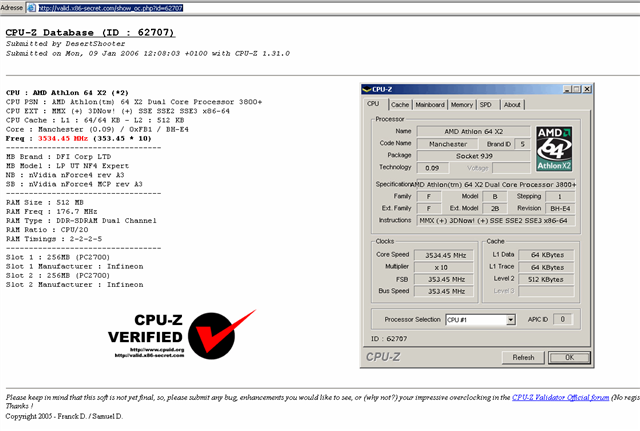Click the URL in the address bar
This screenshot has height=431, width=640.
coord(111,8)
